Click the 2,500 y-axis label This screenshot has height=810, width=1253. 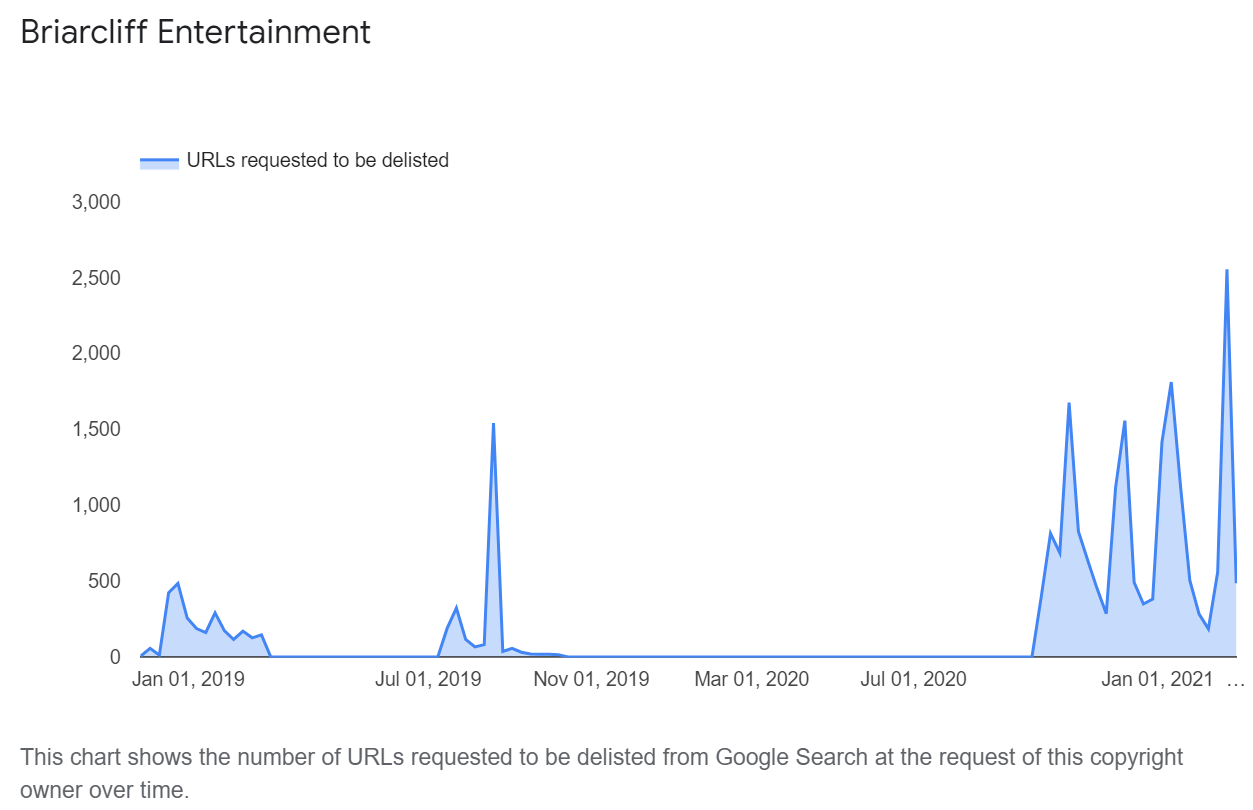96,278
